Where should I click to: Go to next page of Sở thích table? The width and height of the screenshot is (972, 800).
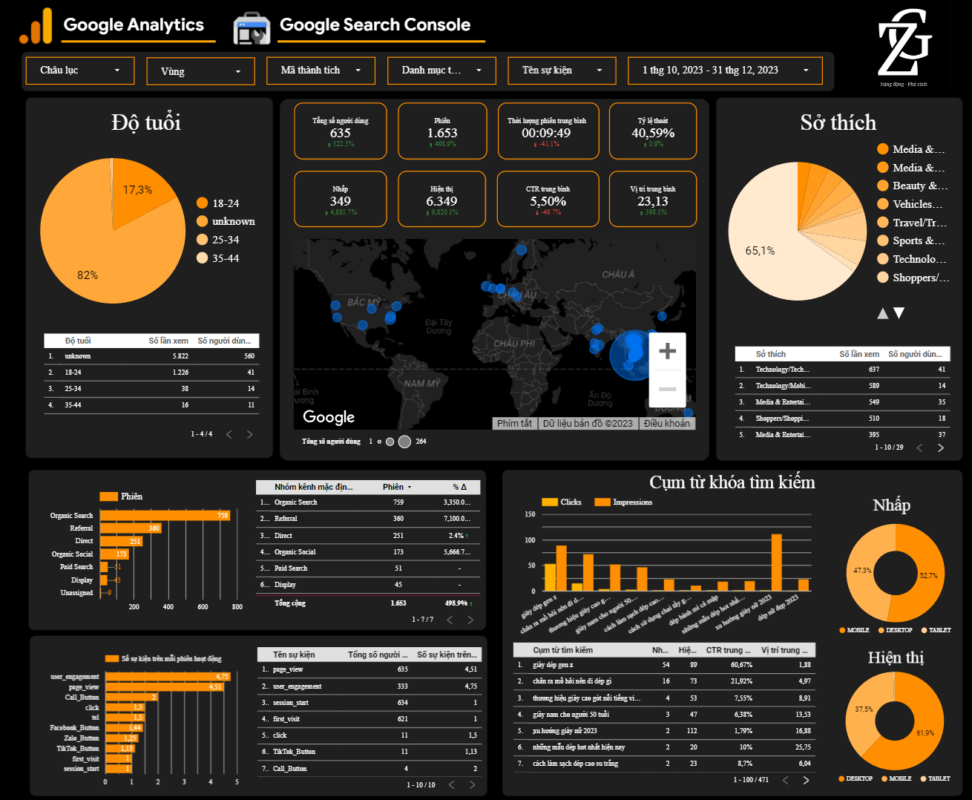[940, 448]
